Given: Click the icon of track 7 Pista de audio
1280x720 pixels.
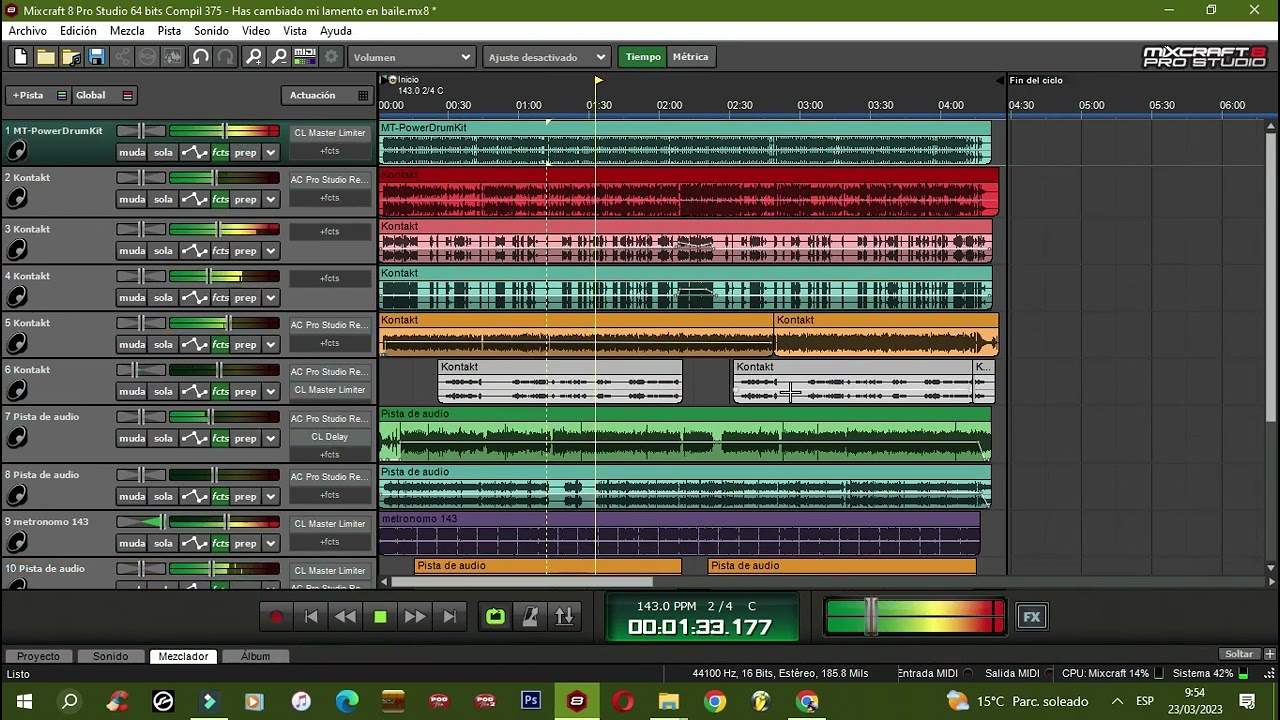Looking at the screenshot, I should coord(16,438).
